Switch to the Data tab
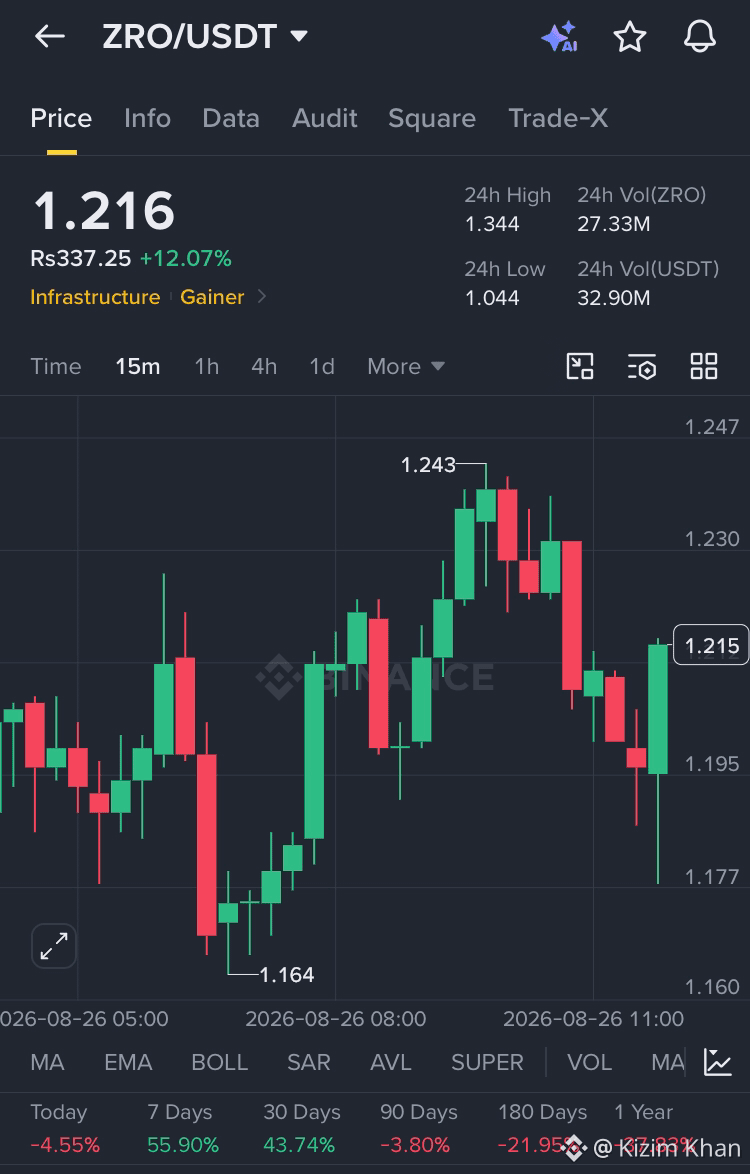The image size is (750, 1174). pyautogui.click(x=231, y=118)
